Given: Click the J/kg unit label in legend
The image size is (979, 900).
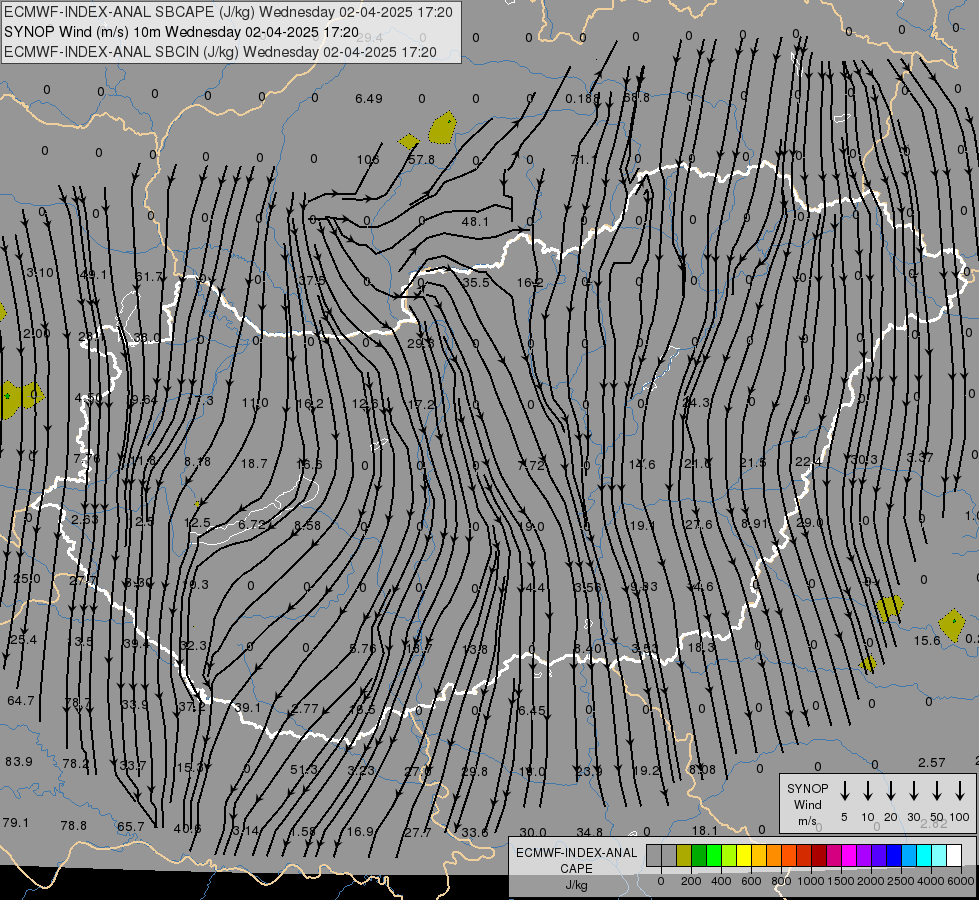Looking at the screenshot, I should point(576,885).
